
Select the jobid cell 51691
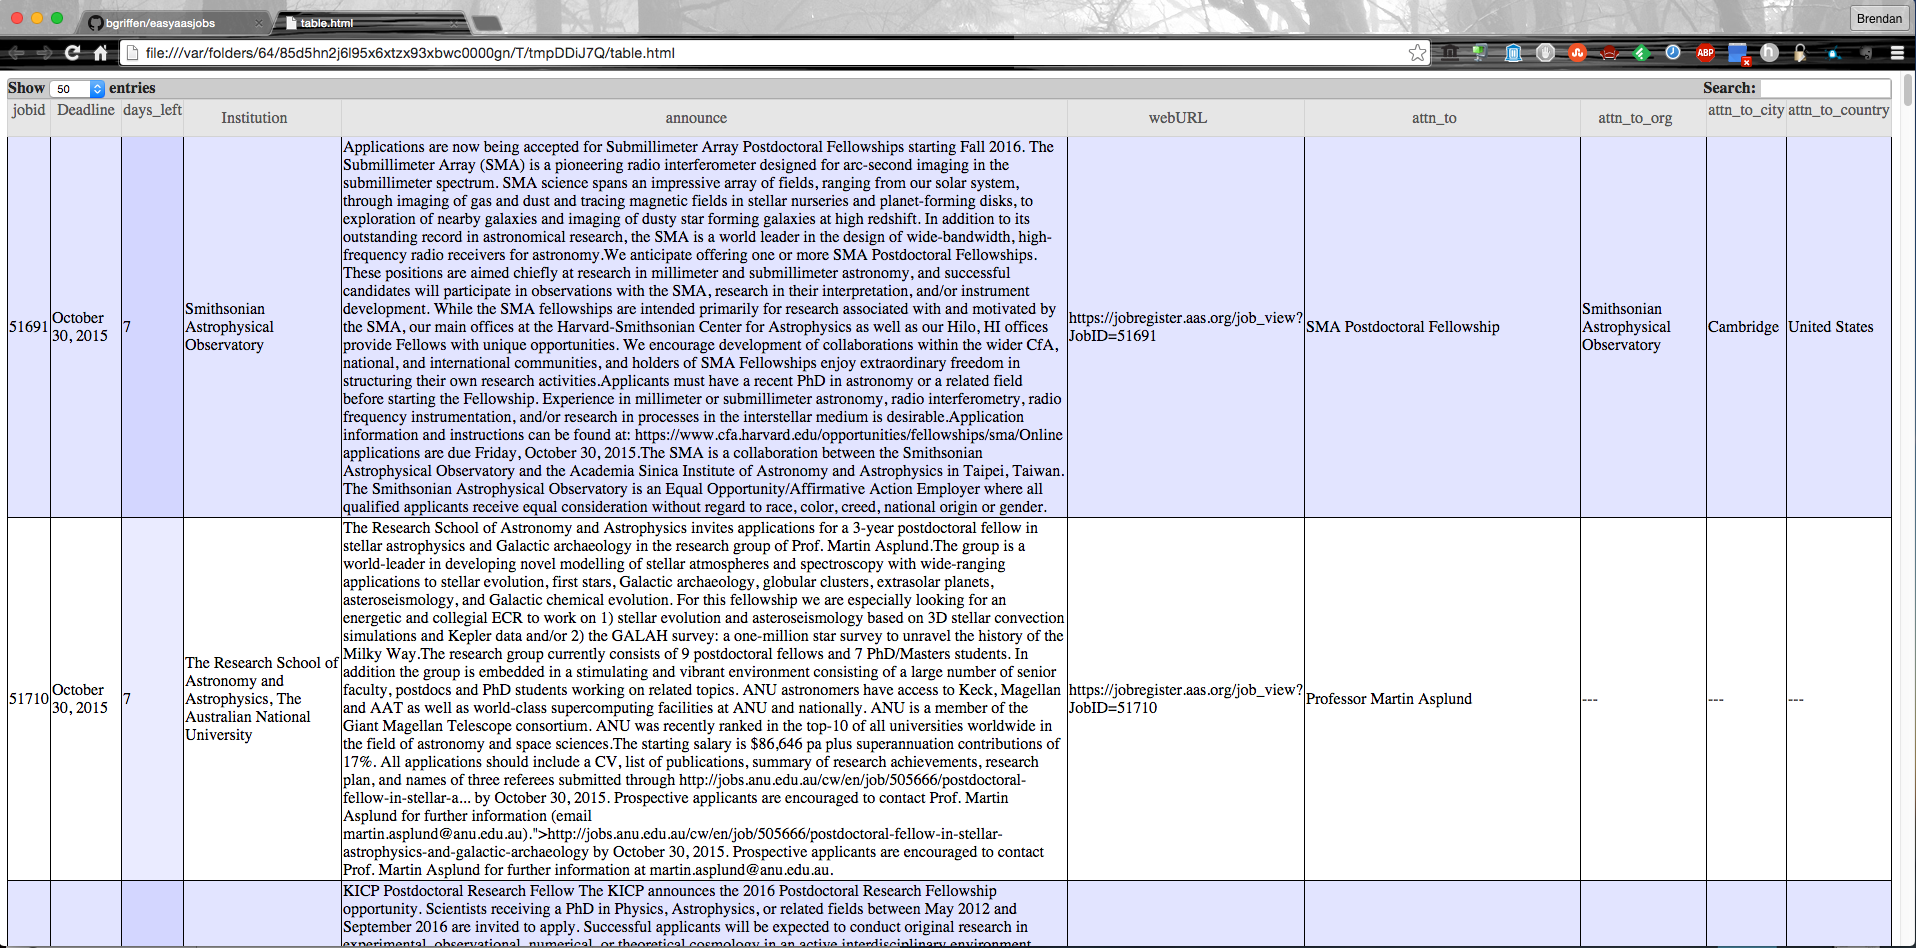(29, 327)
